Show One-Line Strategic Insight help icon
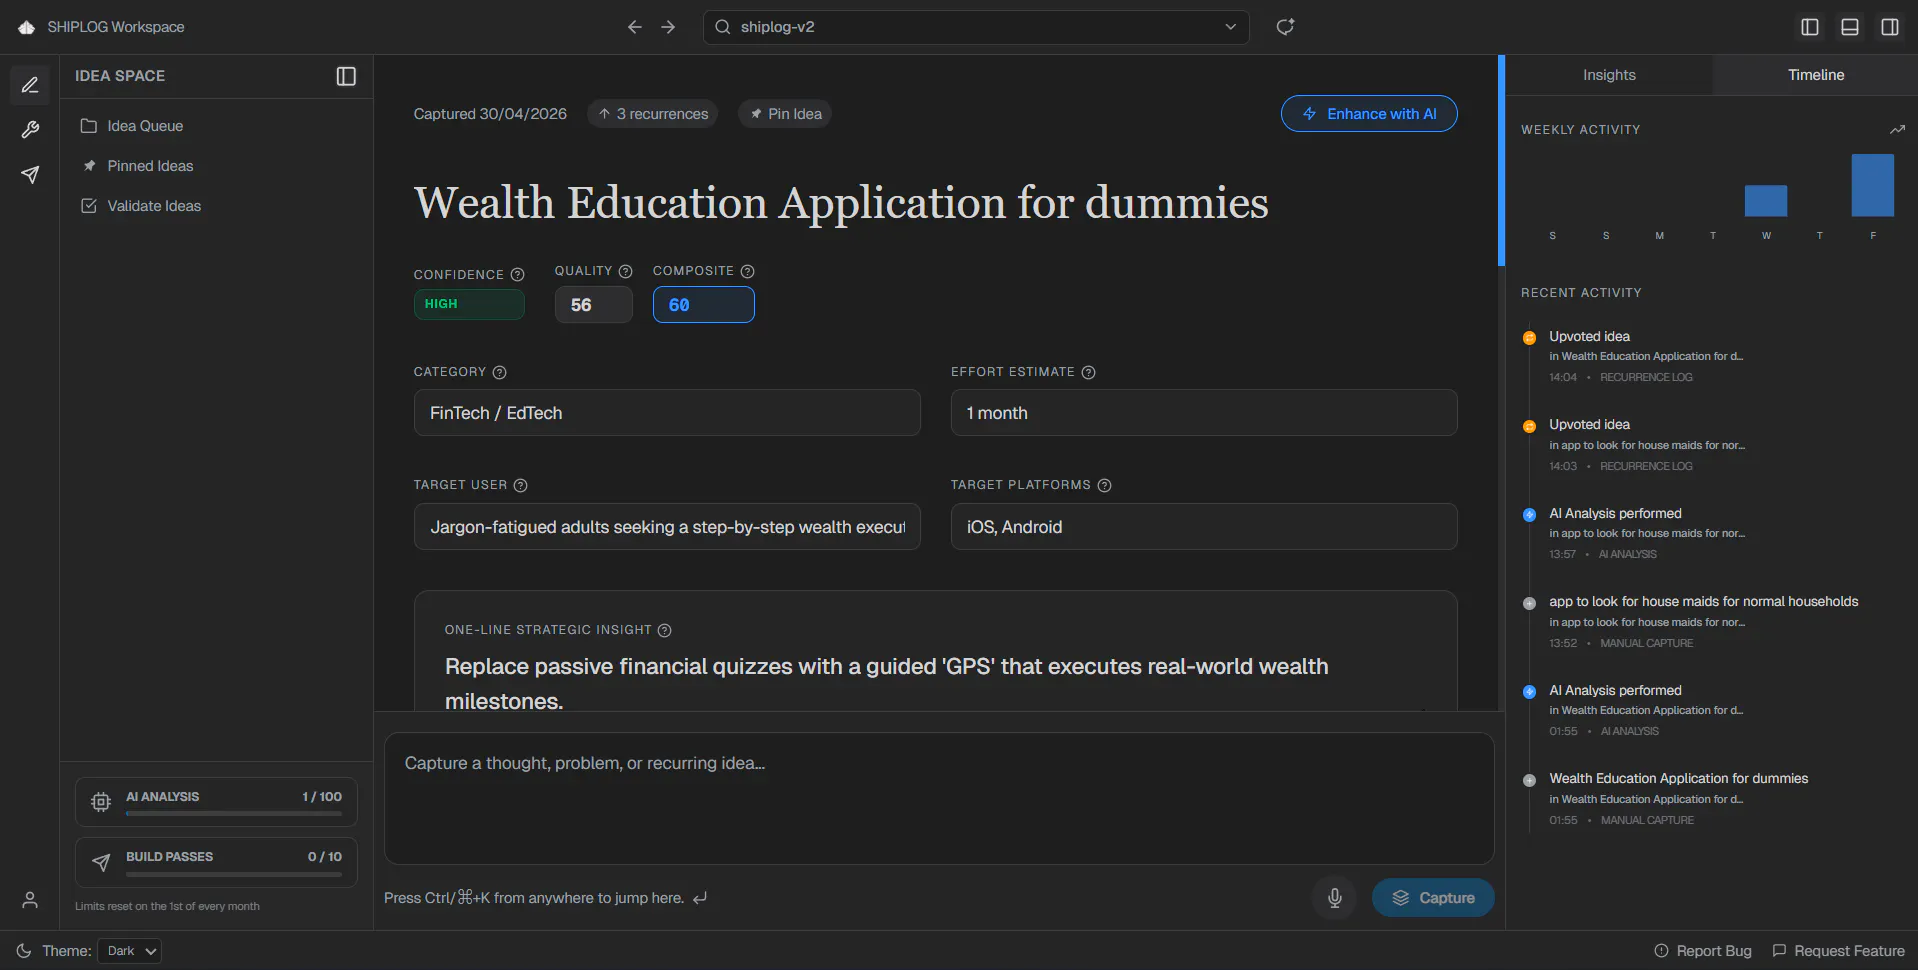The width and height of the screenshot is (1918, 970). coord(665,630)
